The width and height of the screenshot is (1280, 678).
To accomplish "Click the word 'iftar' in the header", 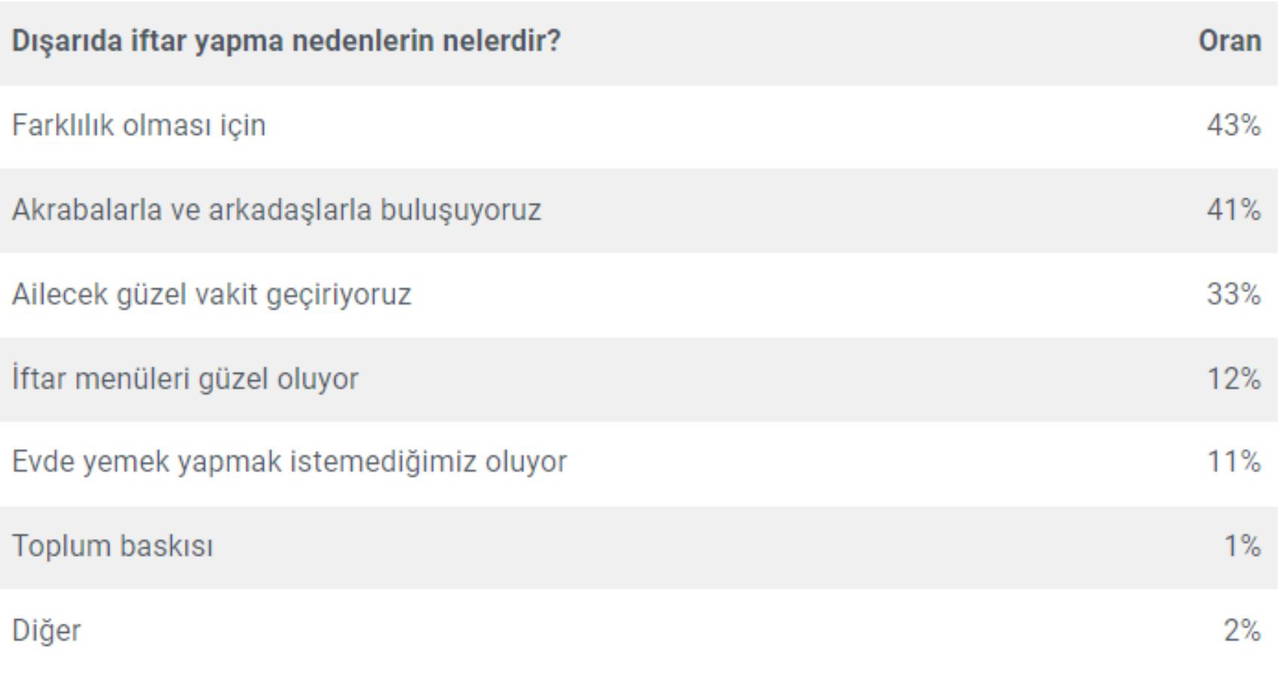I will click(x=160, y=43).
